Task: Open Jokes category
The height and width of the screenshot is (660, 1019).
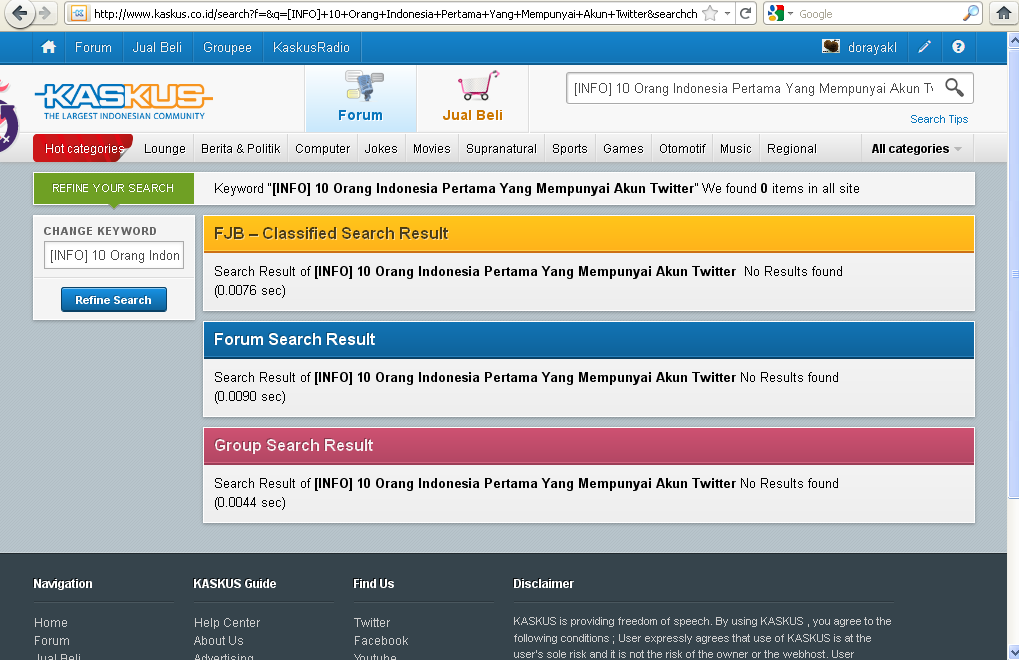Action: pos(381,149)
